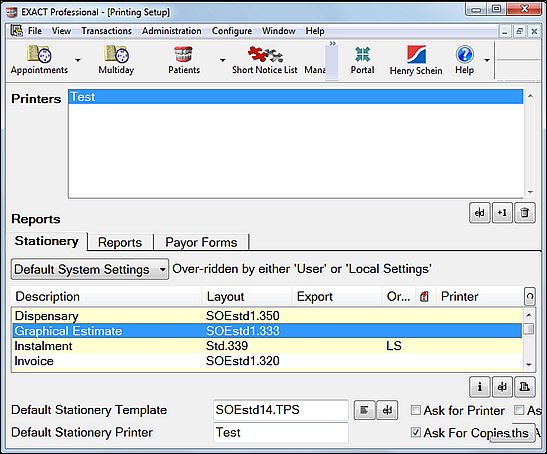Toggle Ask for Printer checkbox
Screen dimensions: 547x454
415,410
